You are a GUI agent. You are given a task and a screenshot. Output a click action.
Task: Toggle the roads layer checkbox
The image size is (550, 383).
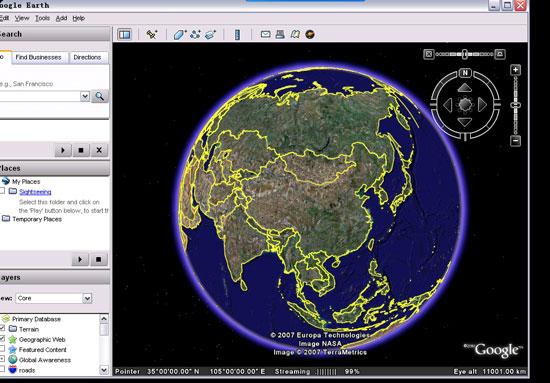point(2,369)
